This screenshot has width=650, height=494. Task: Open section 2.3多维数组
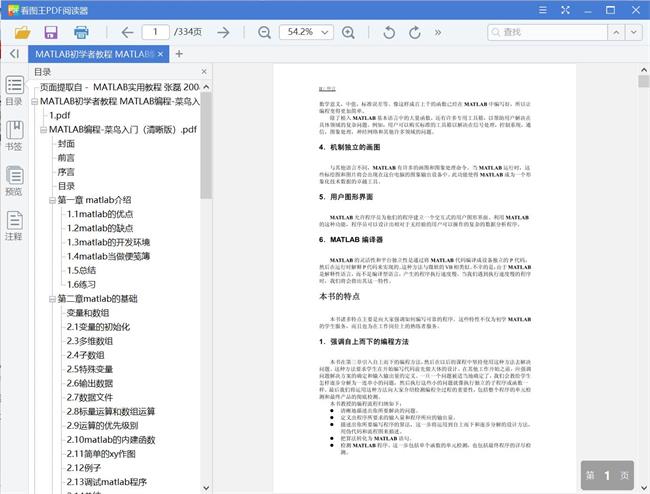pyautogui.click(x=90, y=341)
